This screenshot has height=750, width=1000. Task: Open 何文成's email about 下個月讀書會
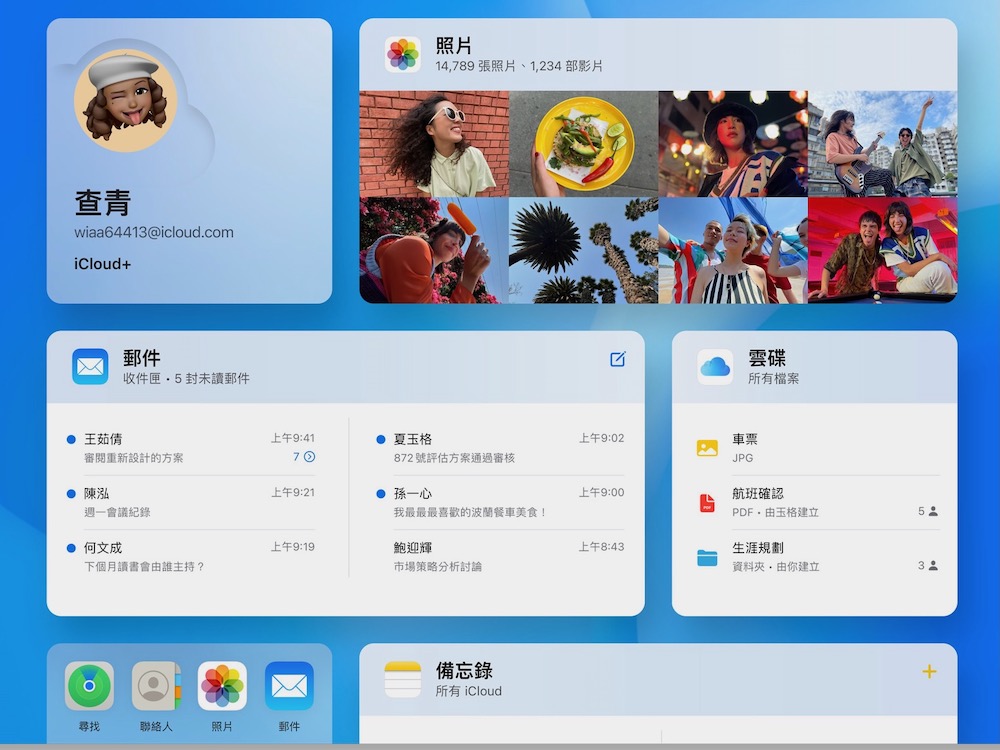(x=191, y=556)
